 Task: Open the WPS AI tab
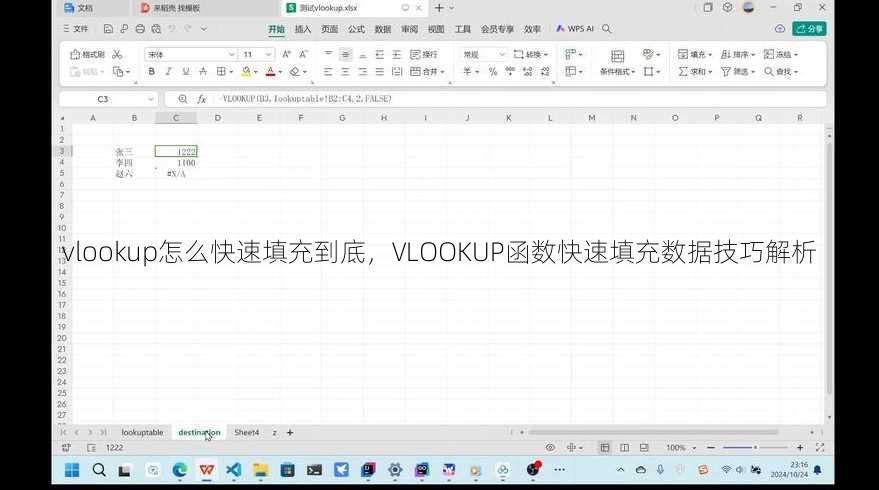575,29
